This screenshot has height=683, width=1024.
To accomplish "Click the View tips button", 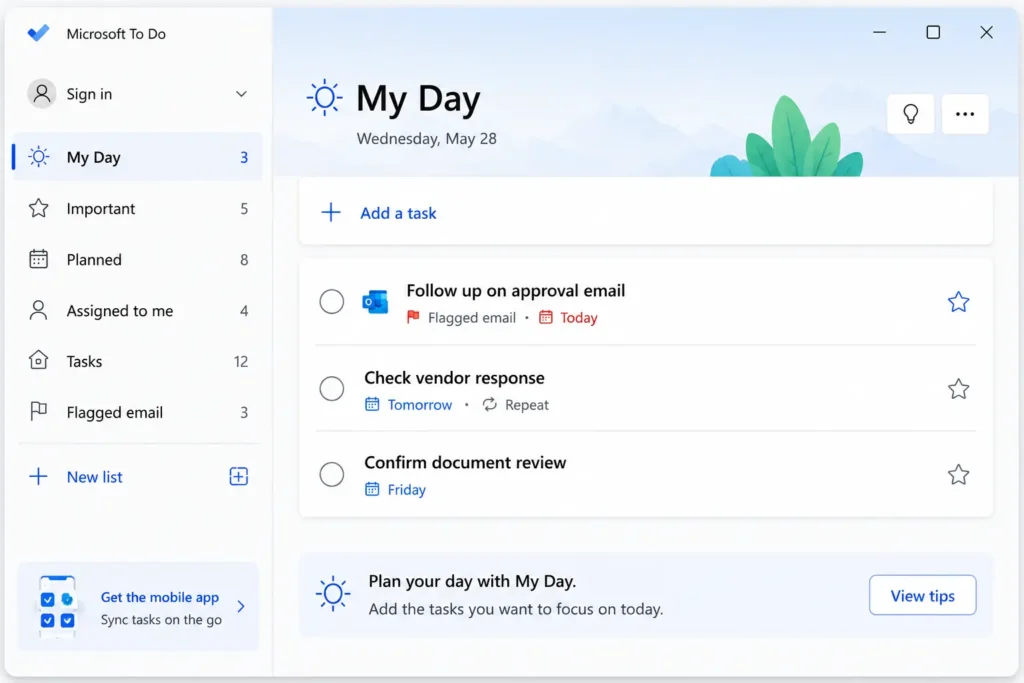I will pyautogui.click(x=922, y=596).
